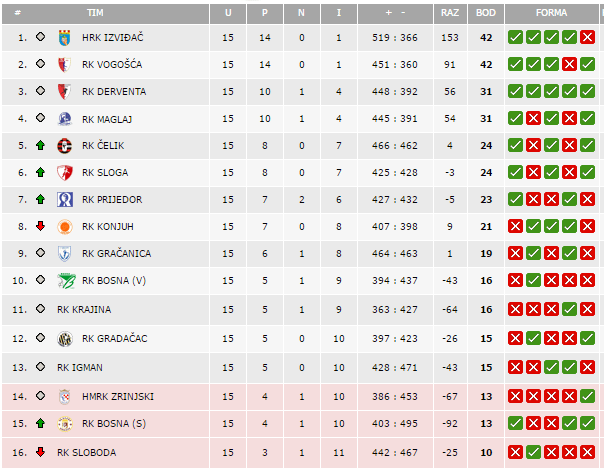Viewport: 604px width, 473px height.
Task: Click the RK Gradačac team logo
Action: point(66,339)
